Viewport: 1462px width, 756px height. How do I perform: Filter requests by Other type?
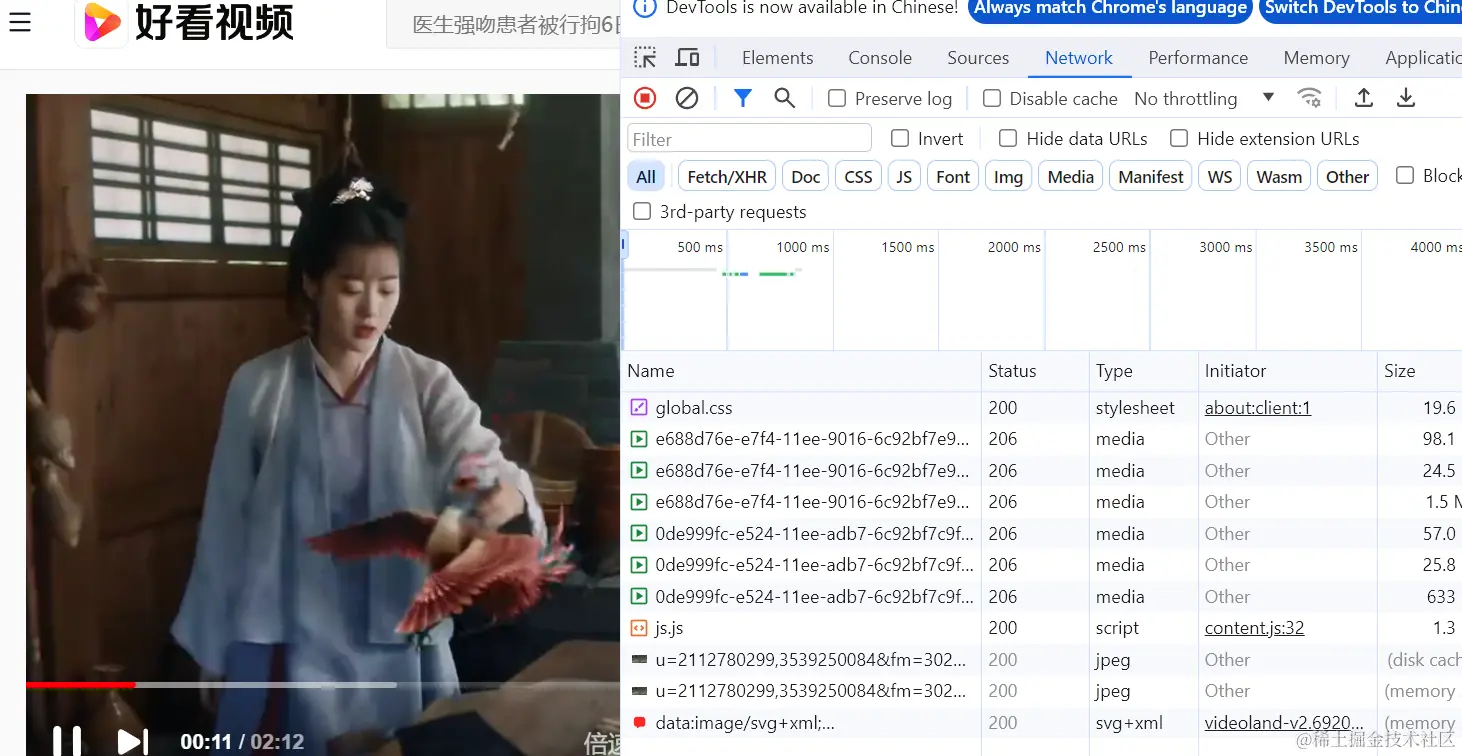[1347, 177]
